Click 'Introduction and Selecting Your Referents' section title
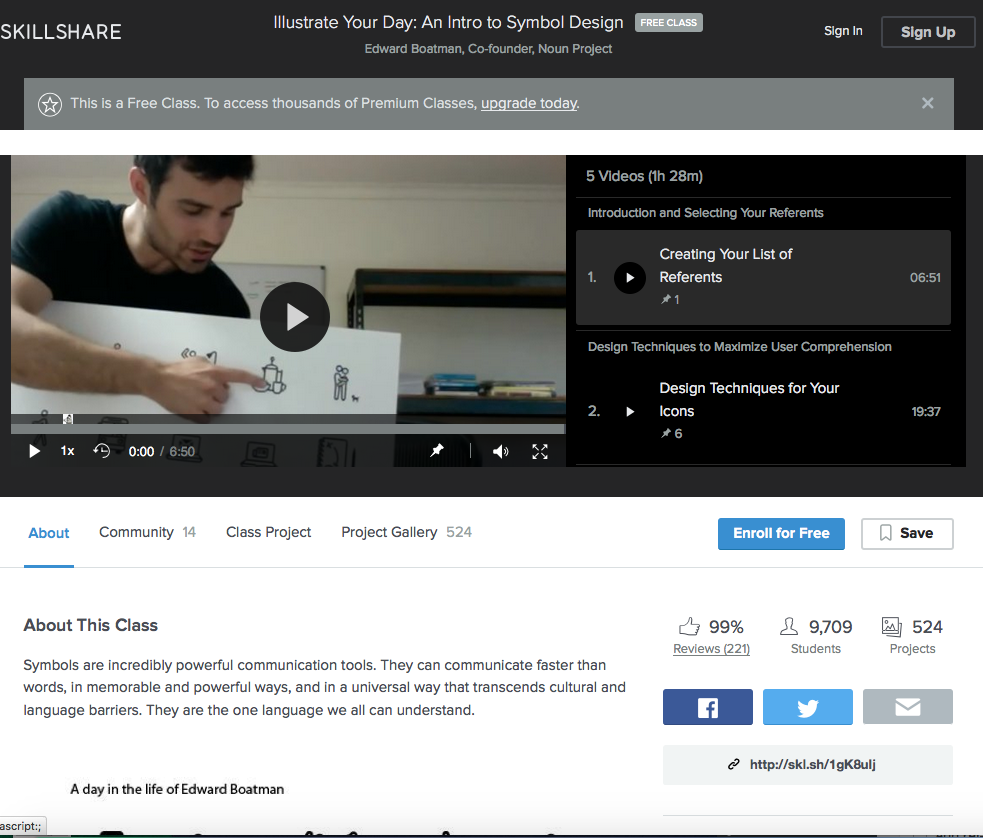 pos(705,213)
